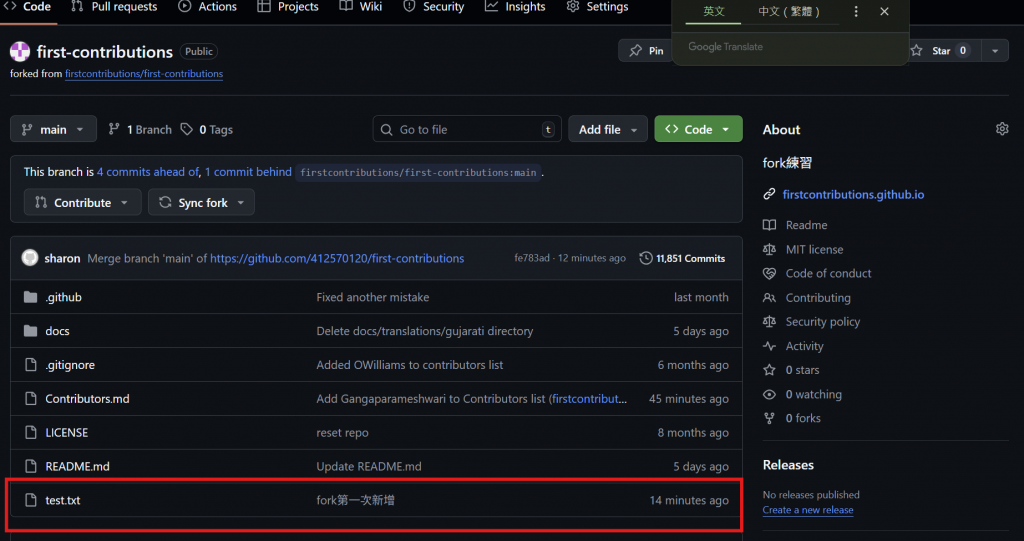Open the 'Fixed another mistake' commit message
This screenshot has width=1024, height=541.
[x=373, y=297]
